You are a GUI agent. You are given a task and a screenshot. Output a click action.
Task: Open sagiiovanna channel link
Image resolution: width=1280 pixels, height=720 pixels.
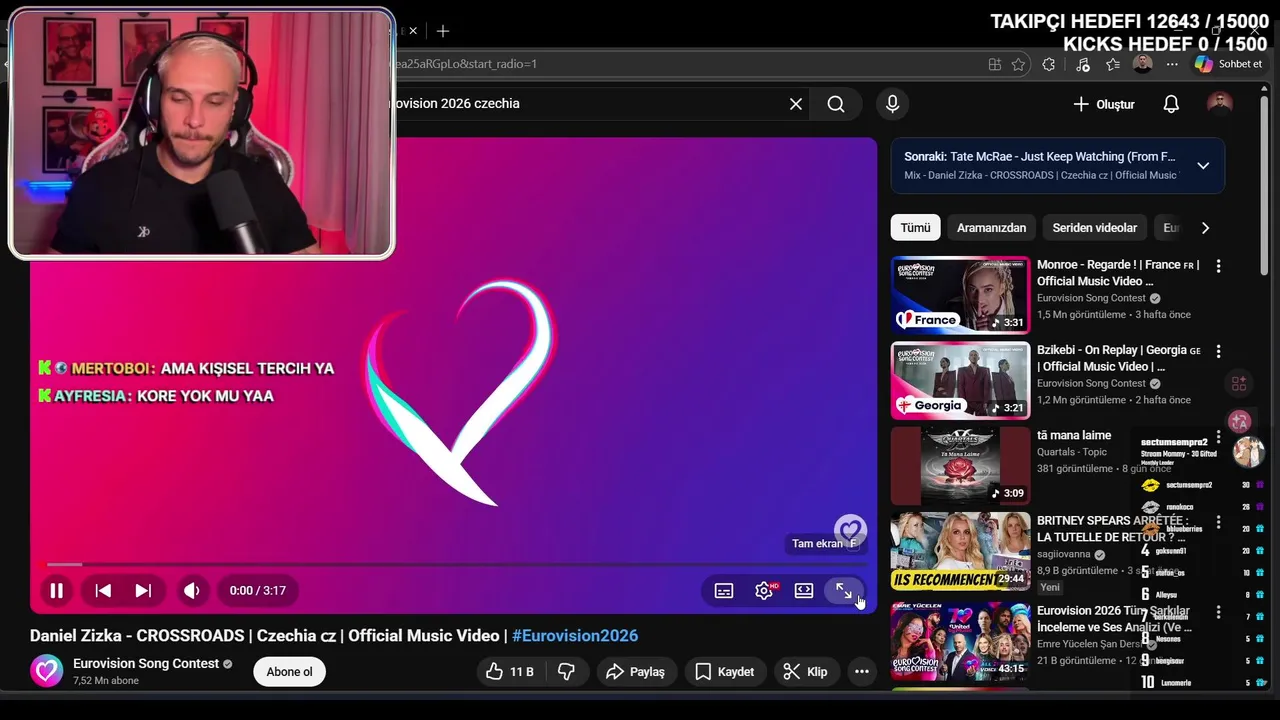coord(1063,554)
